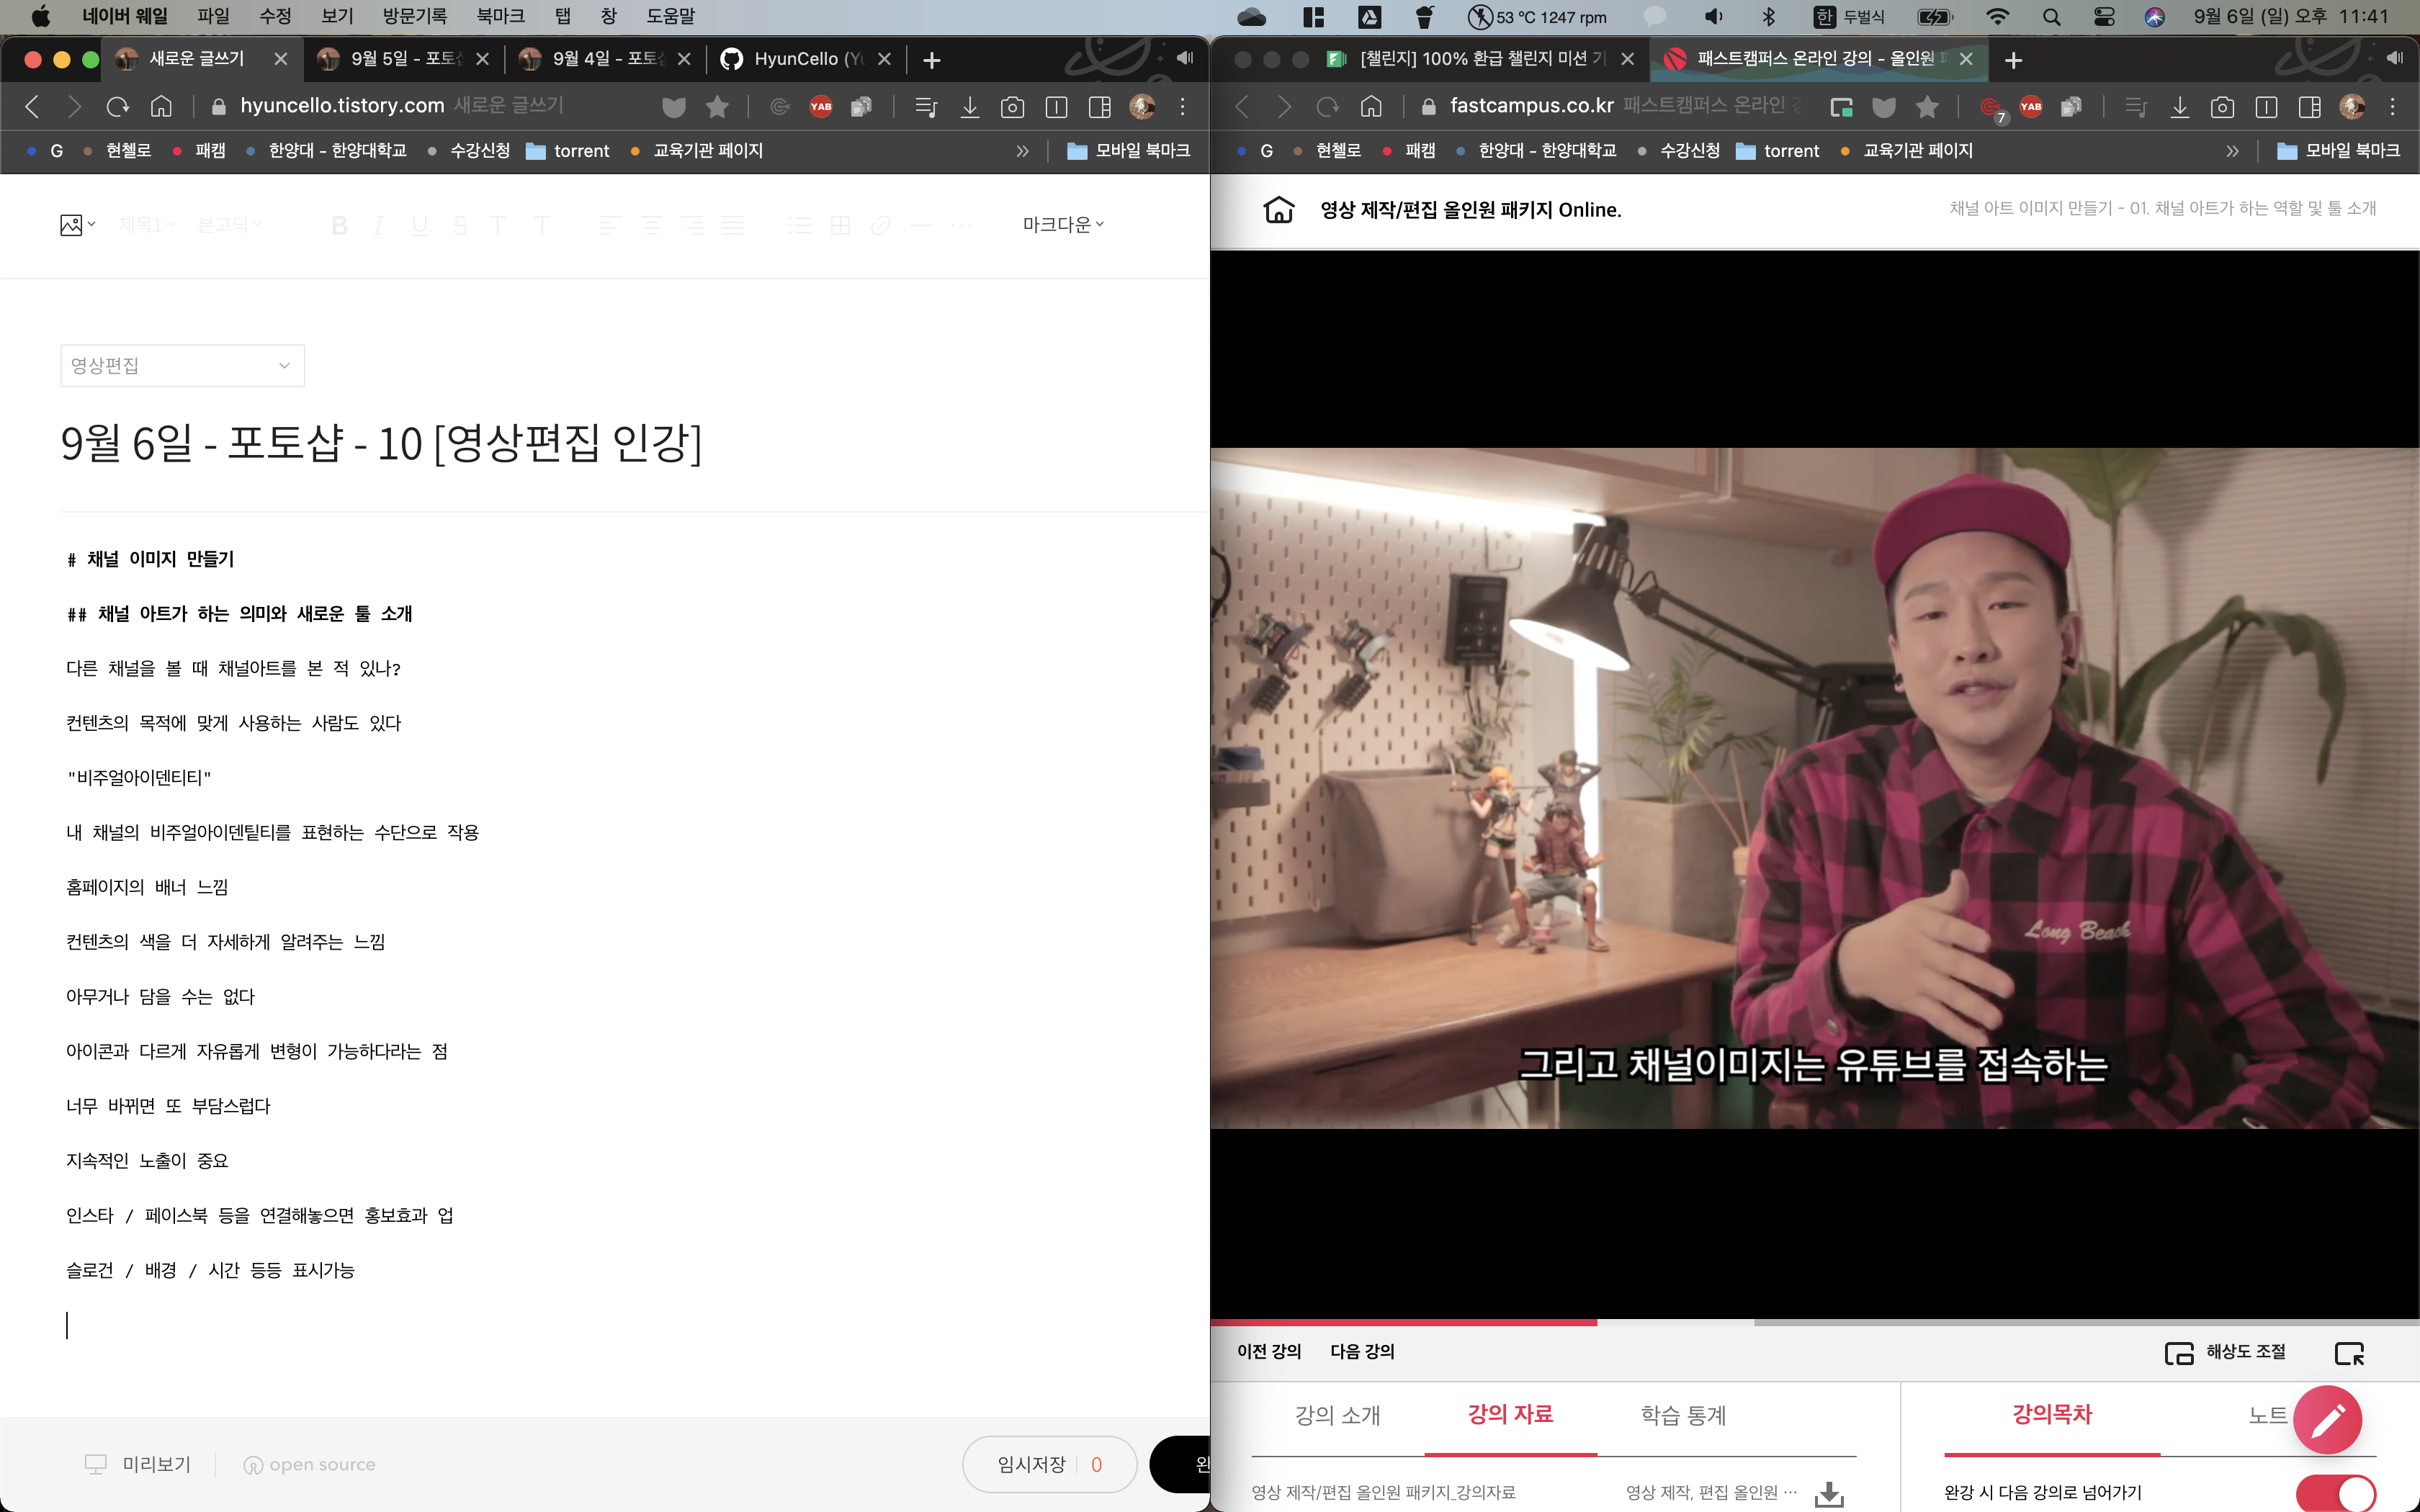Click the 임시저장 button
Image resolution: width=2420 pixels, height=1512 pixels.
pos(1031,1464)
